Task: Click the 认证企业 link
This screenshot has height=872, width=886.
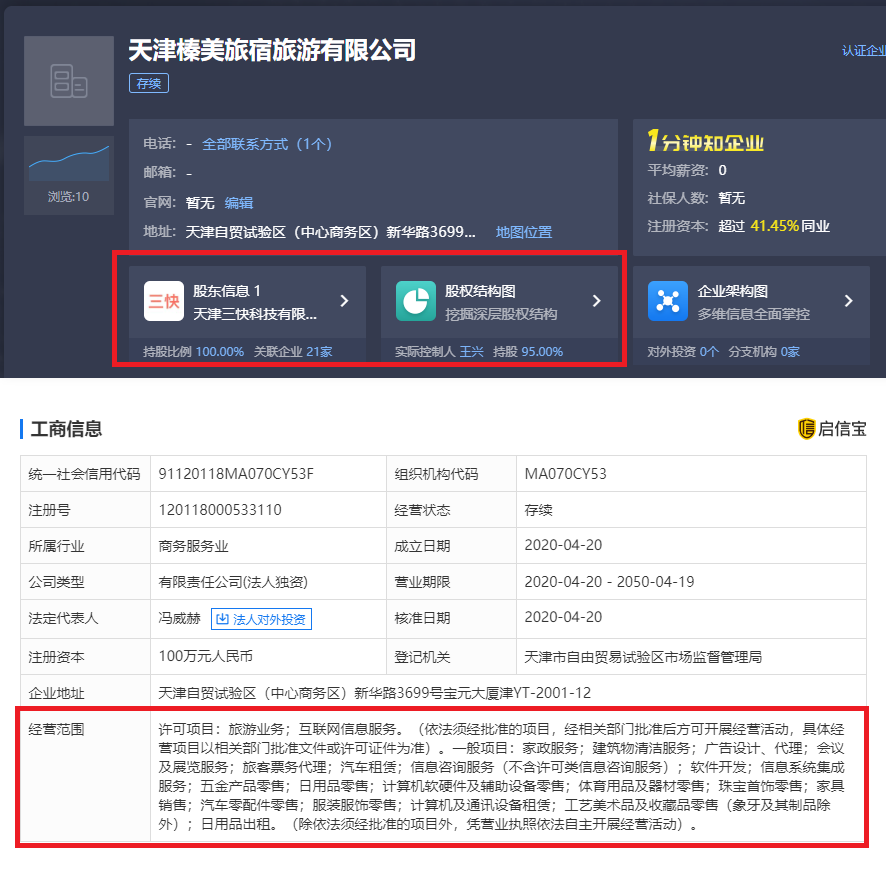Action: tap(864, 51)
